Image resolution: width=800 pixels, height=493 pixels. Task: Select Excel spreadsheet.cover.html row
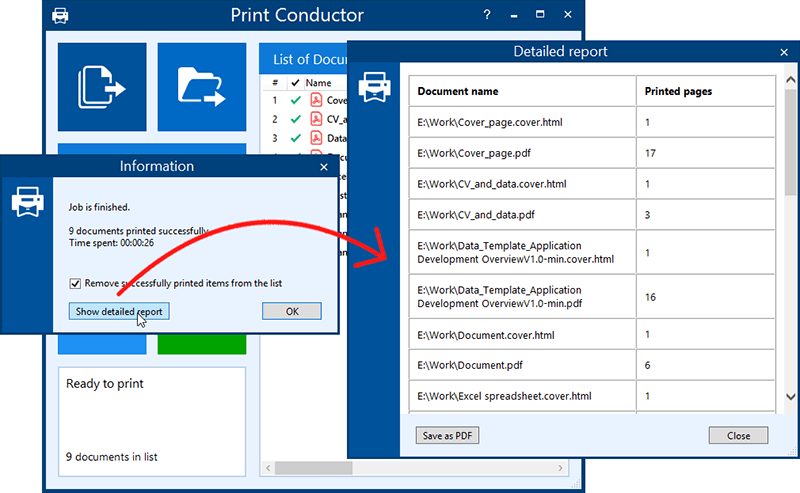[592, 396]
